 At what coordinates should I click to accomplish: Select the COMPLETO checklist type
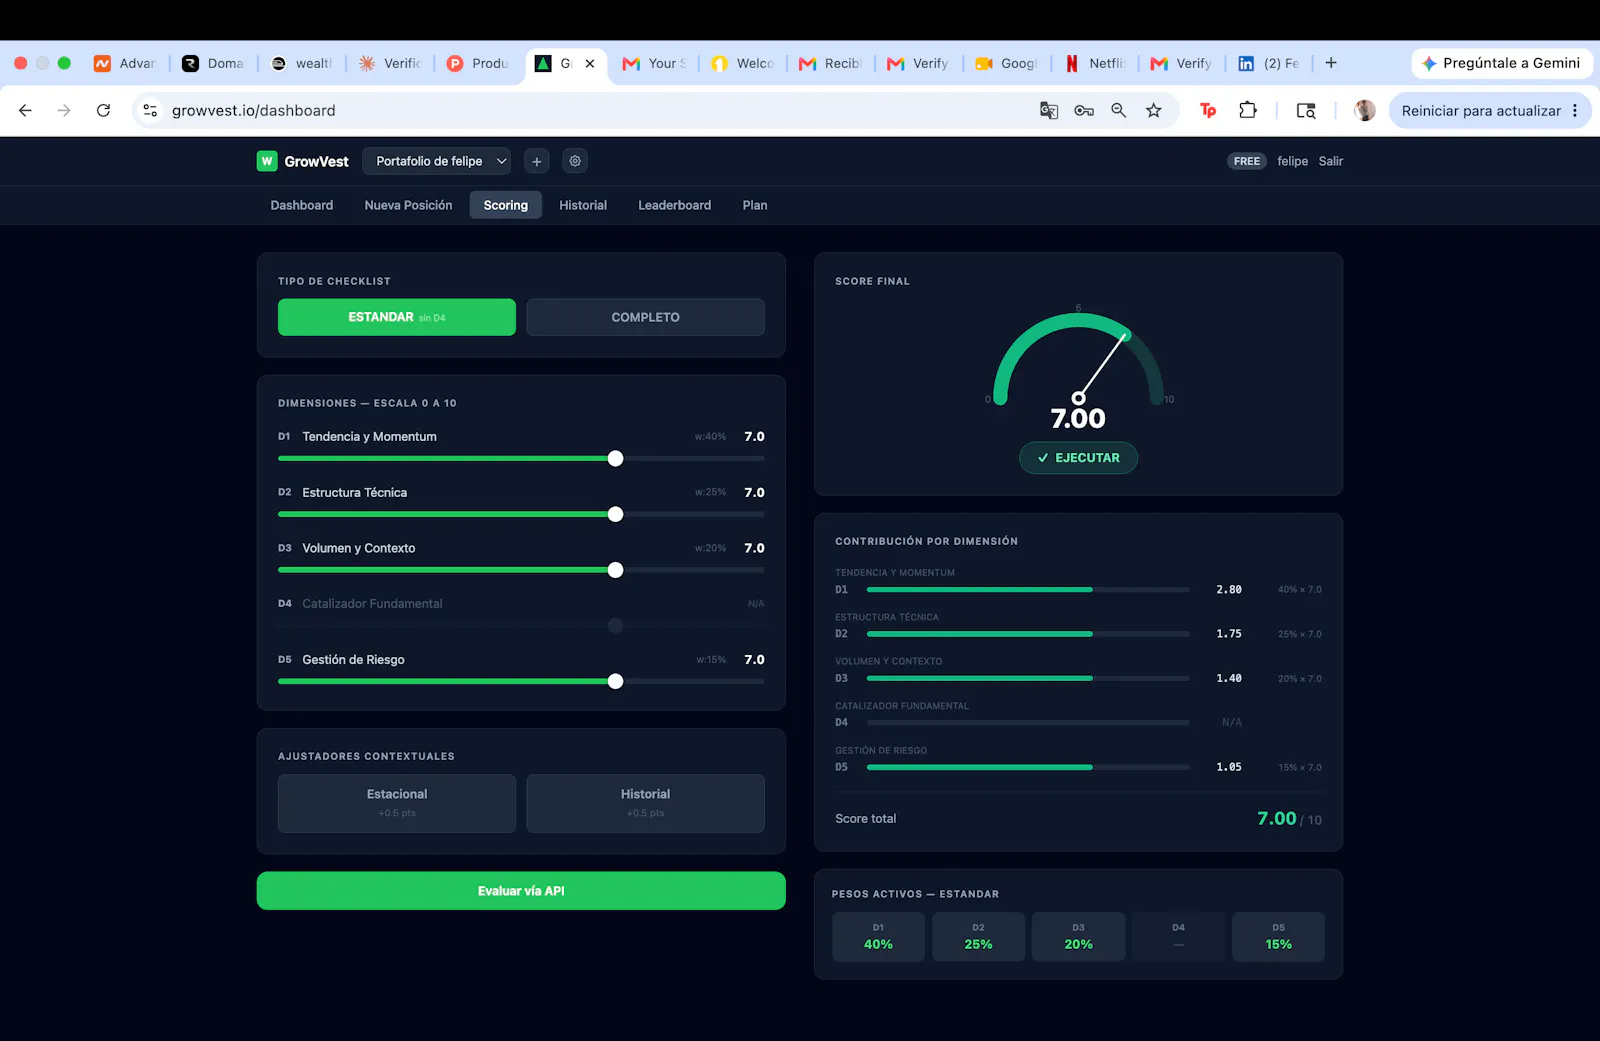point(646,317)
